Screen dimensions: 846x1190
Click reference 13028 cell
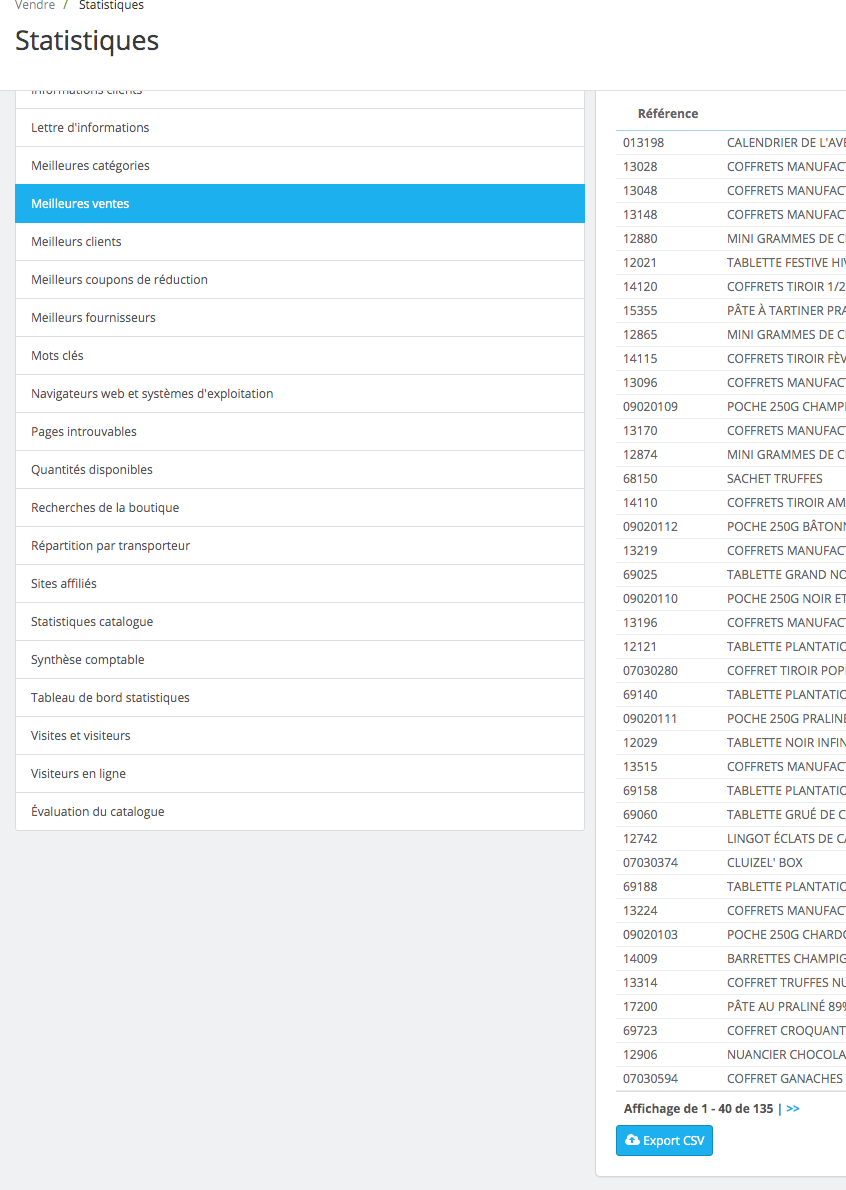[x=640, y=166]
